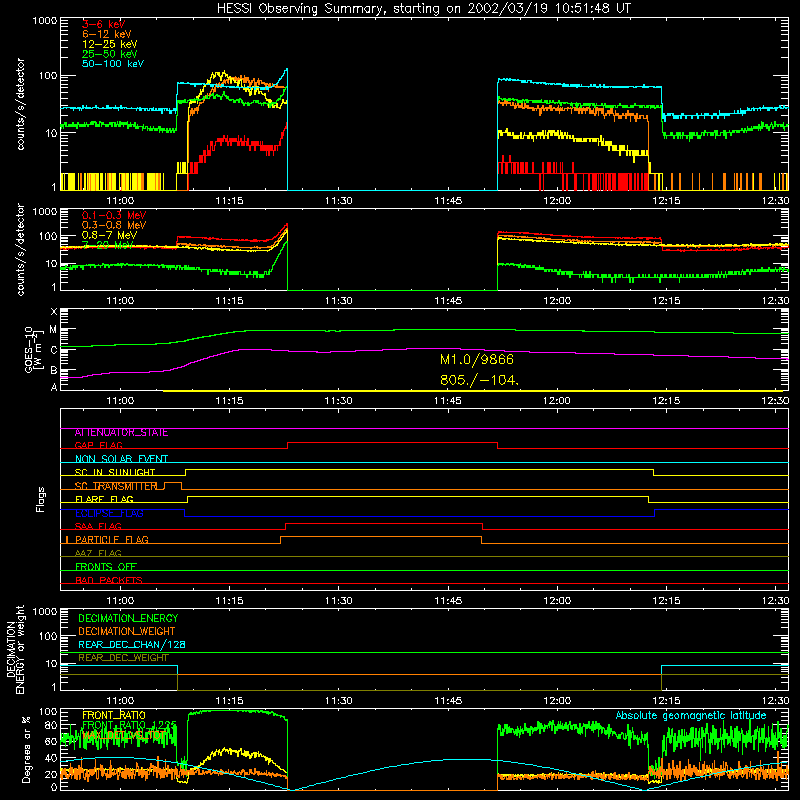This screenshot has height=800, width=800.
Task: Click the cyan 50-100 keV curve peak
Action: tap(287, 69)
